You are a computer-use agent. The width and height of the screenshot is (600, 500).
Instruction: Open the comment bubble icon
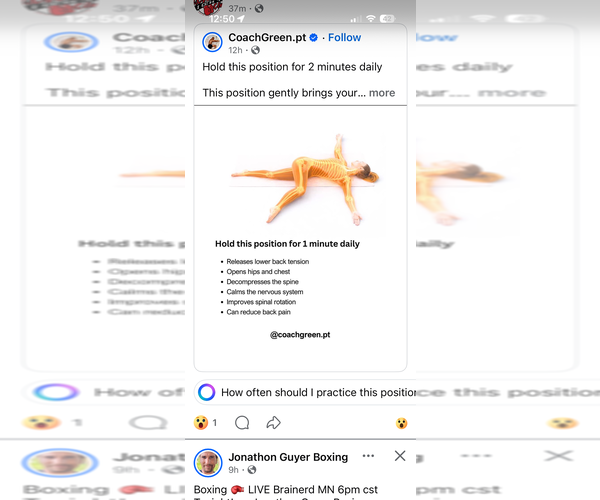click(242, 423)
